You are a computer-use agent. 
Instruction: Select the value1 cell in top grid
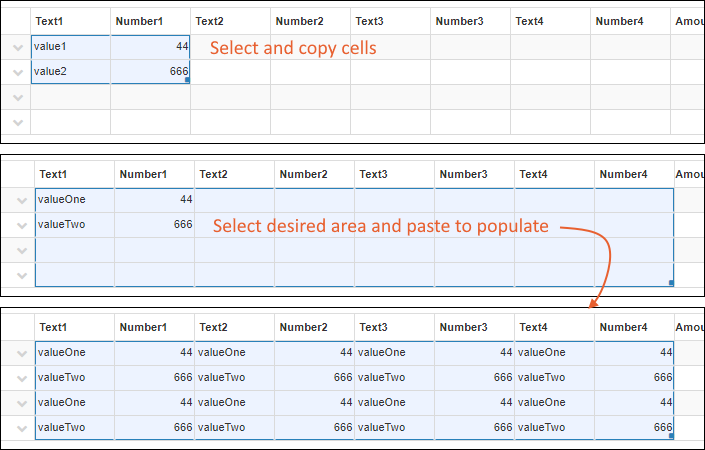click(70, 47)
